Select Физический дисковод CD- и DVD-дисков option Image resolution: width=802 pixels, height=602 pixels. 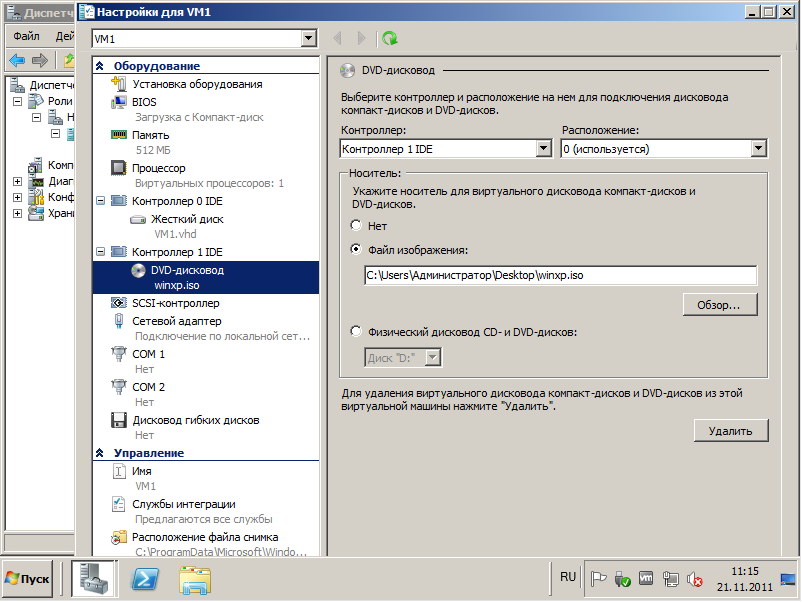(356, 332)
